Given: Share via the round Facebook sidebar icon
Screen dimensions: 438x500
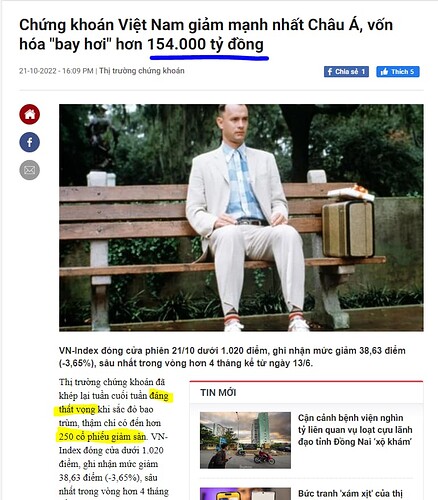Looking at the screenshot, I should [x=30, y=142].
